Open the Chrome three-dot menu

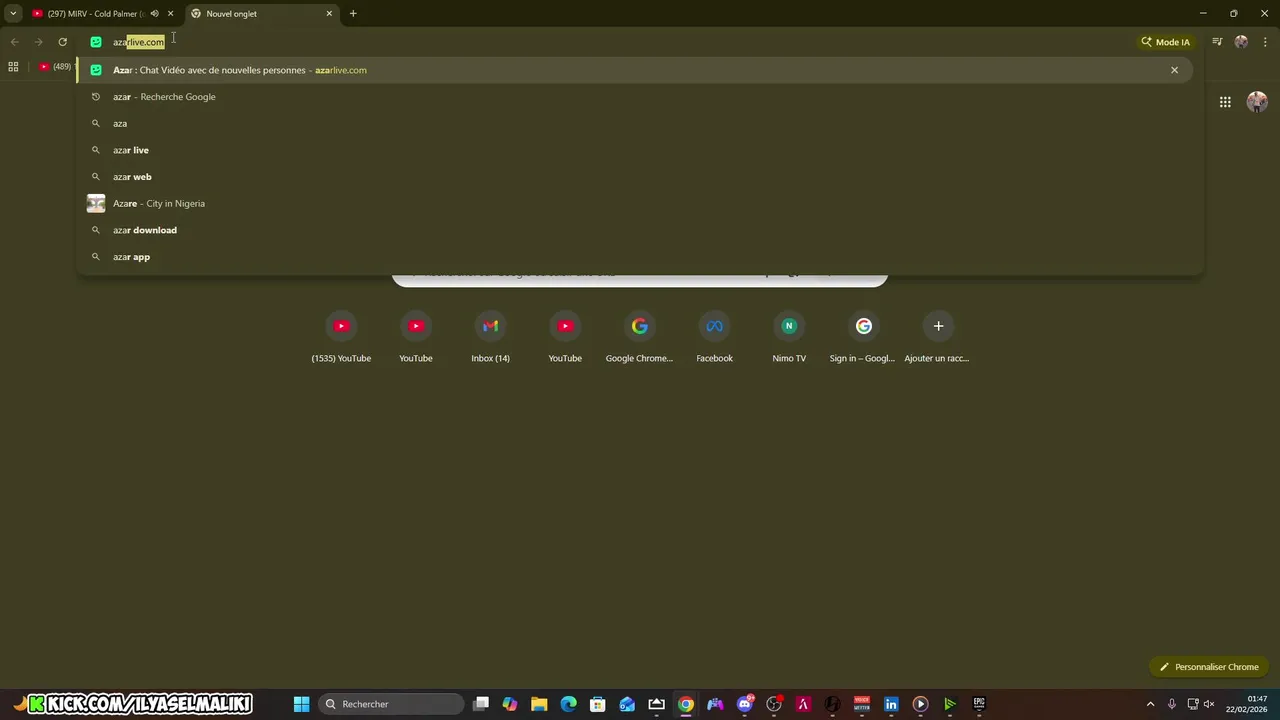(1265, 42)
